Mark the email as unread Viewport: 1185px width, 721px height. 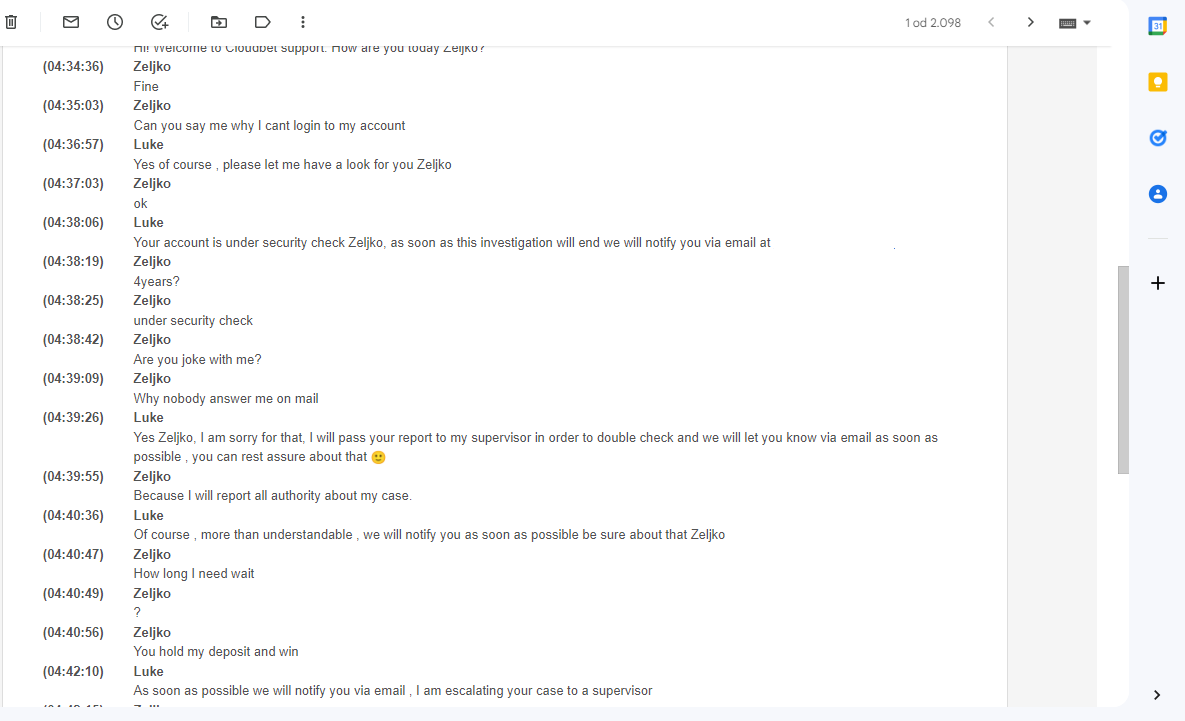point(71,22)
